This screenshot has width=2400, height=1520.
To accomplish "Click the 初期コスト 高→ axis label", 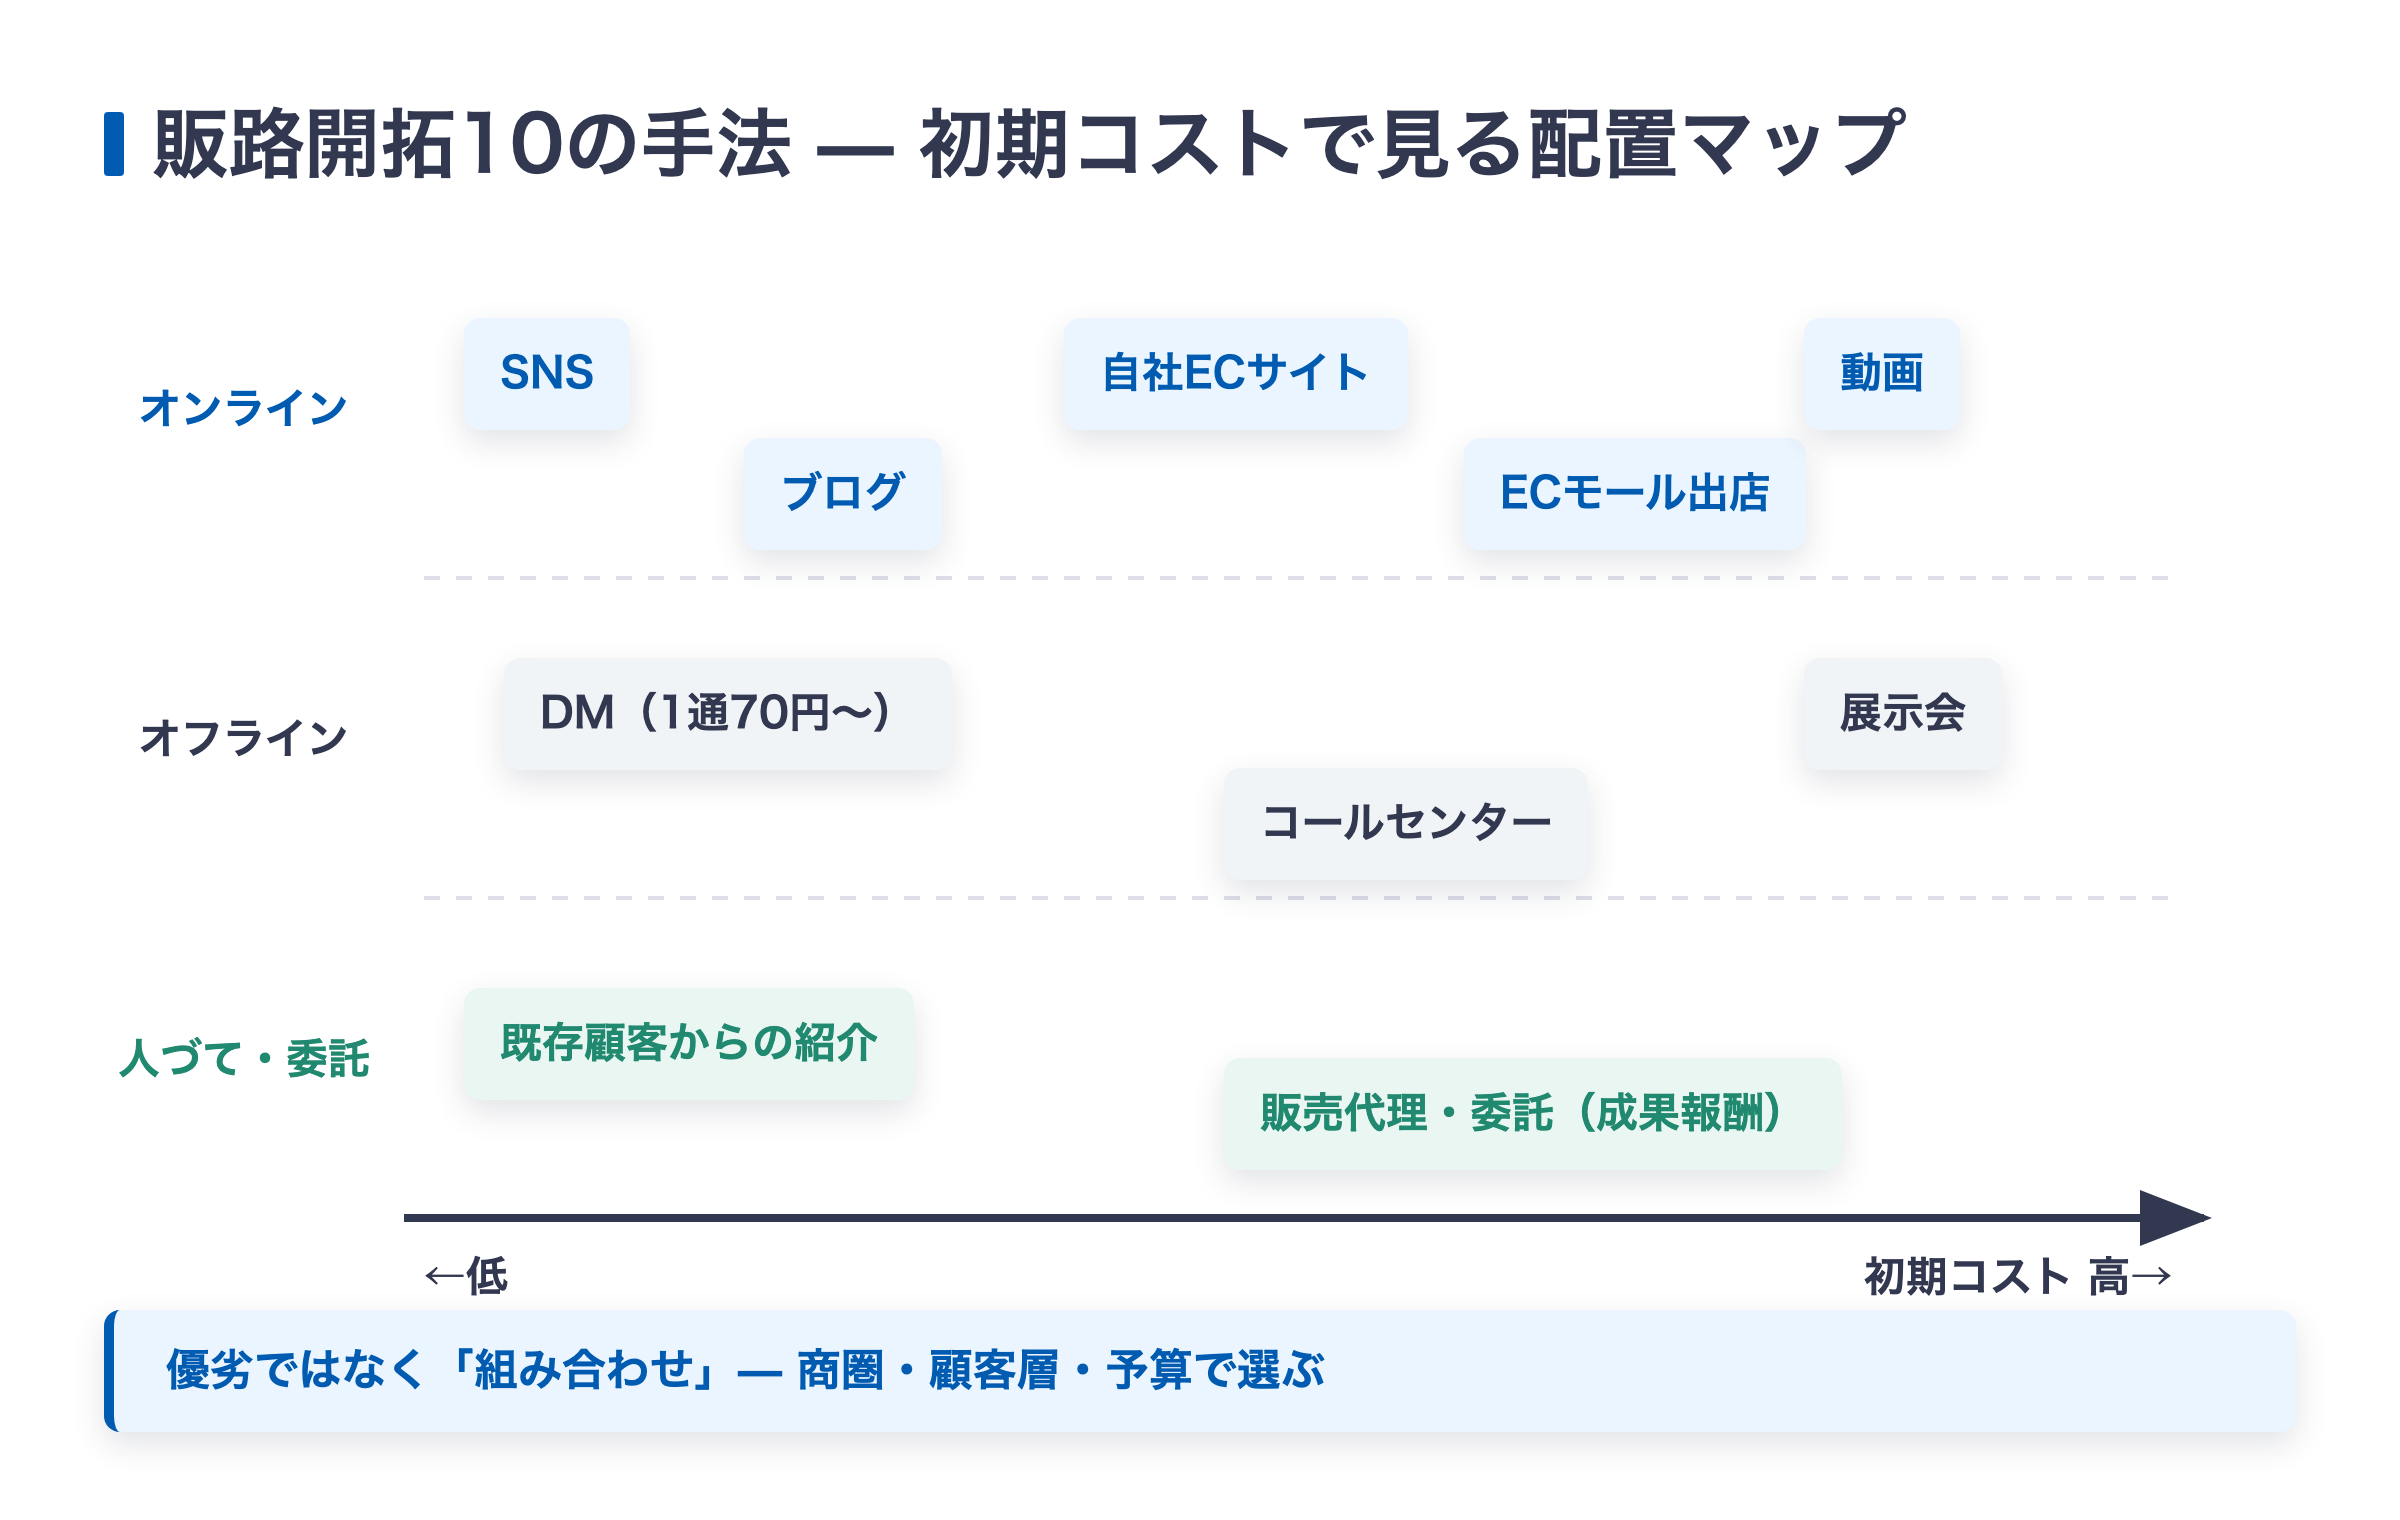I will click(x=2018, y=1277).
